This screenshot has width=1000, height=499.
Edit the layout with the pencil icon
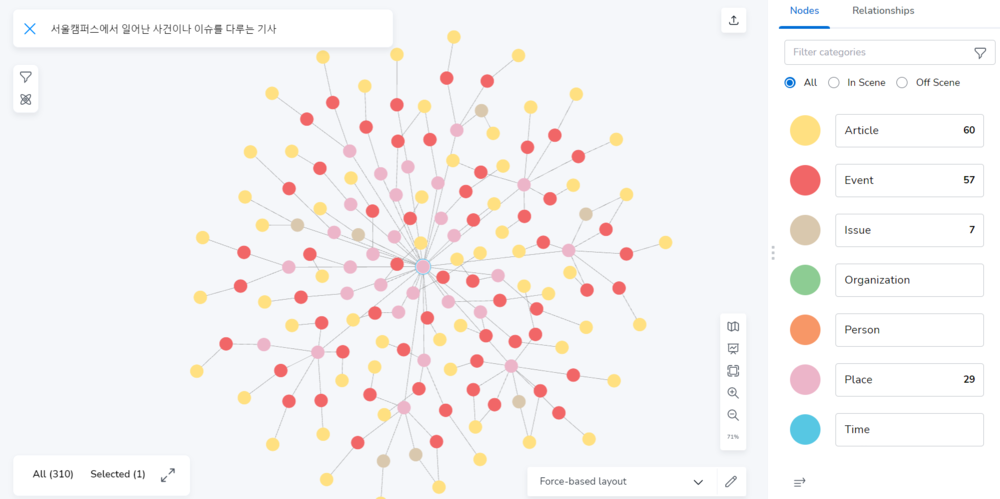pos(731,481)
